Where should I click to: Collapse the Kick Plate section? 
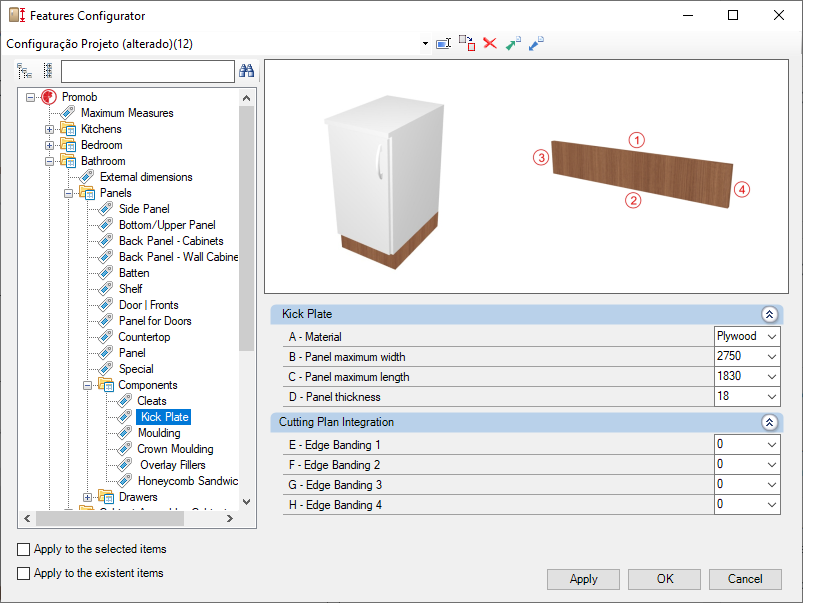click(x=769, y=314)
